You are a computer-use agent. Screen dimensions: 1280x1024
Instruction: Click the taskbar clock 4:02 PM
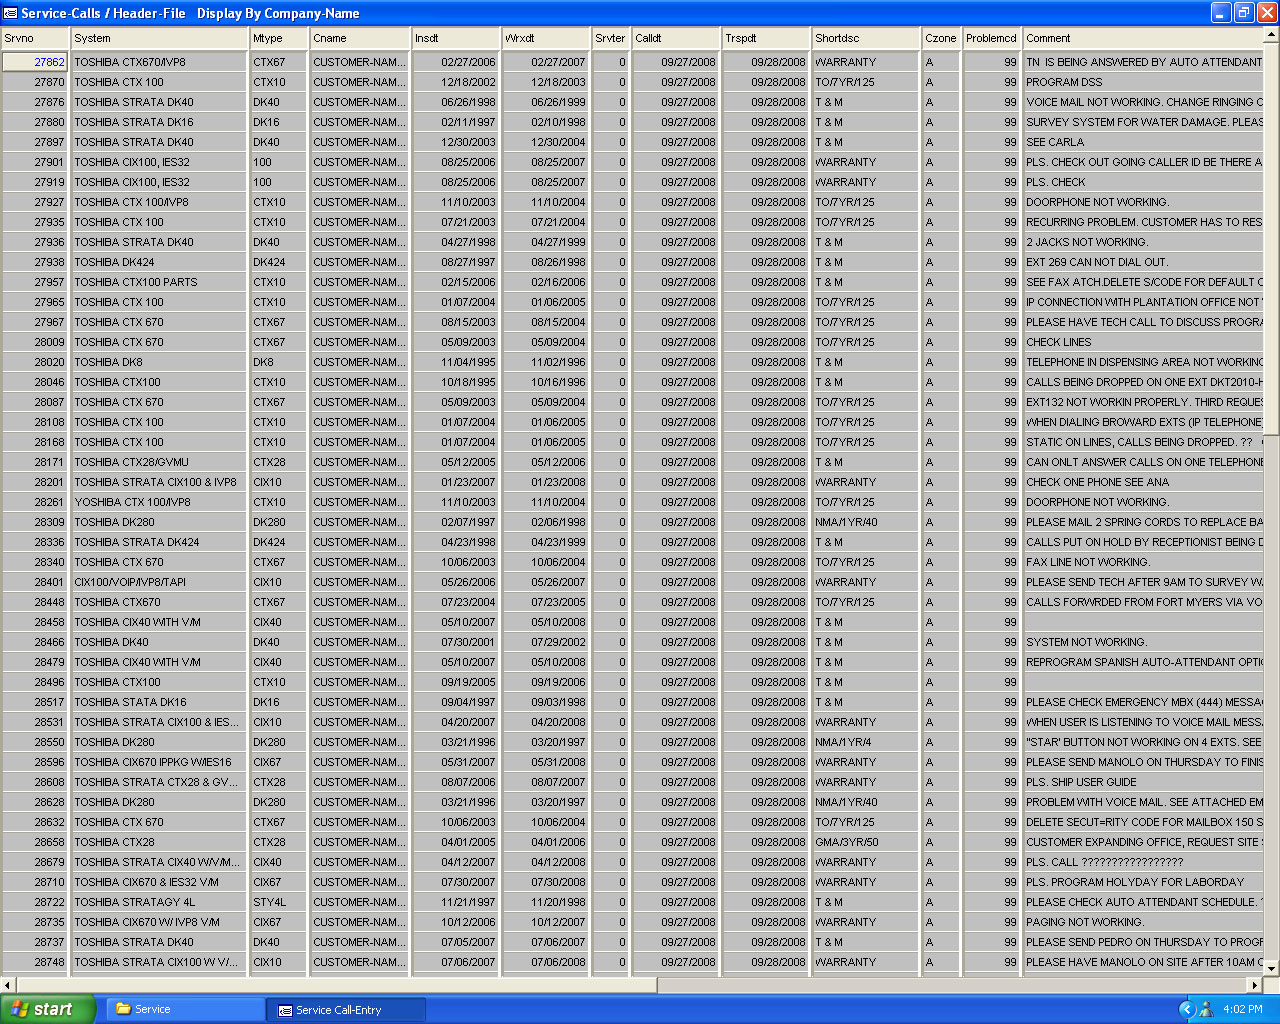coord(1243,1010)
